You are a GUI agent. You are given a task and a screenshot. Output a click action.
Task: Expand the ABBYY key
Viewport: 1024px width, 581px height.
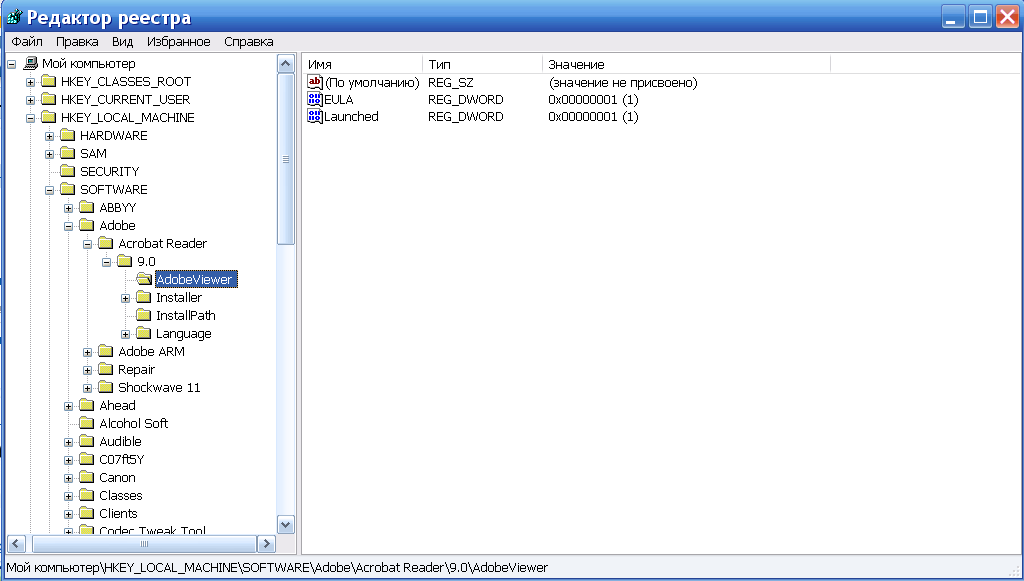tap(69, 208)
